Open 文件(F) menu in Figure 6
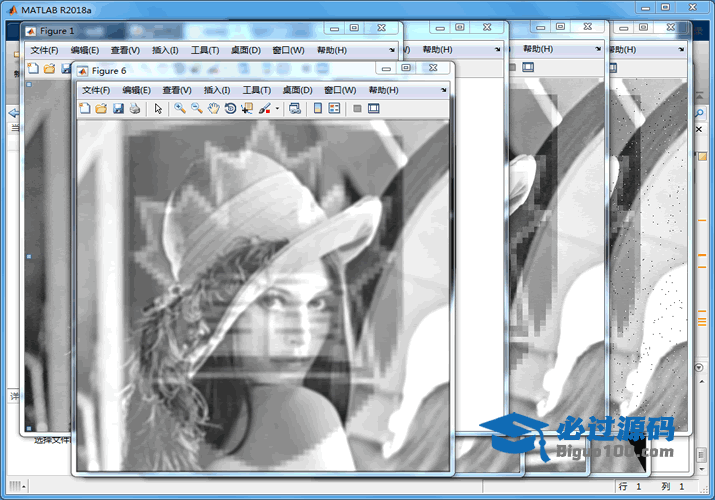The image size is (715, 500). [96, 90]
